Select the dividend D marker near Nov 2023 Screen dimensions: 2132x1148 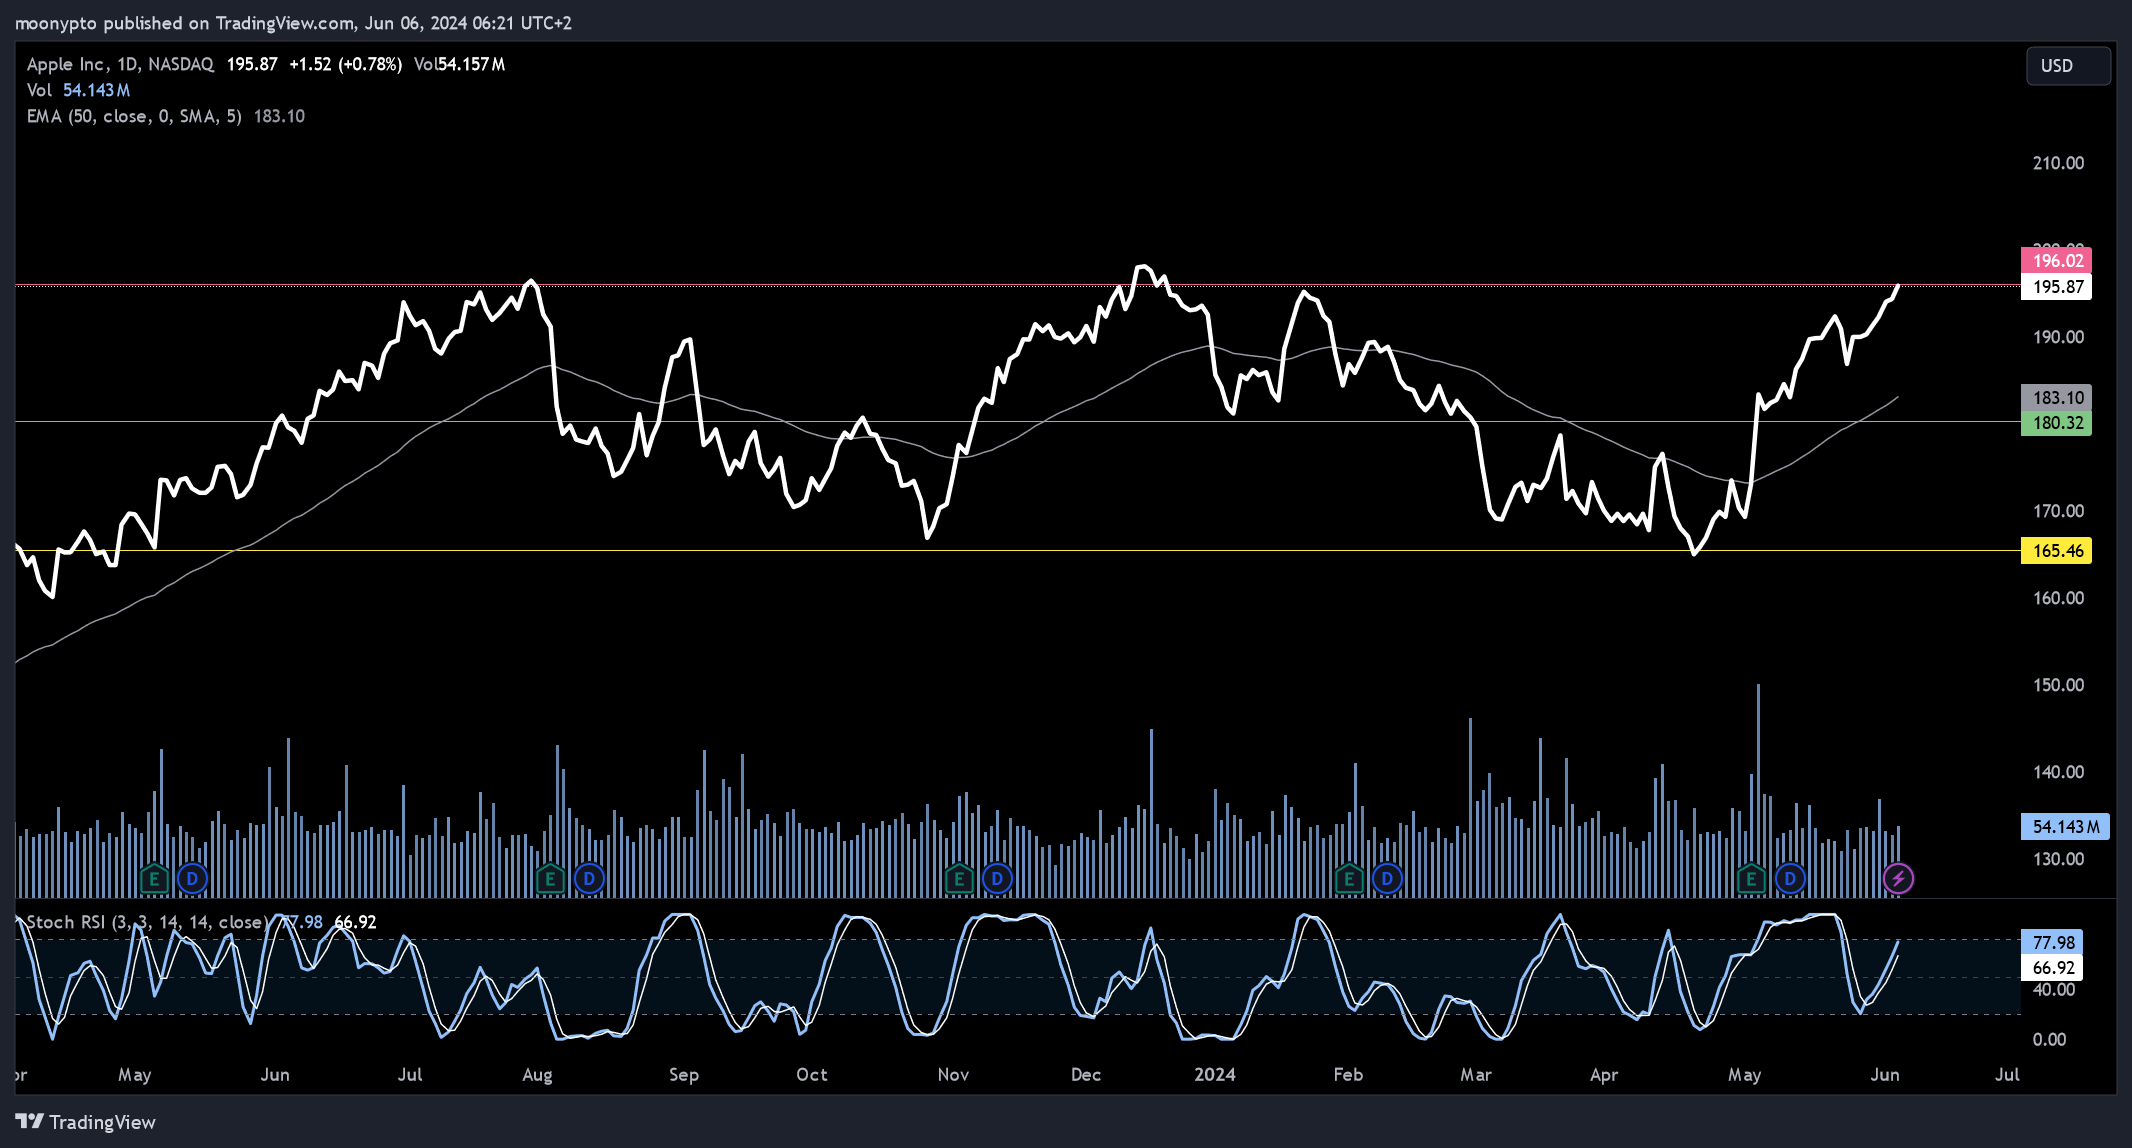coord(997,879)
